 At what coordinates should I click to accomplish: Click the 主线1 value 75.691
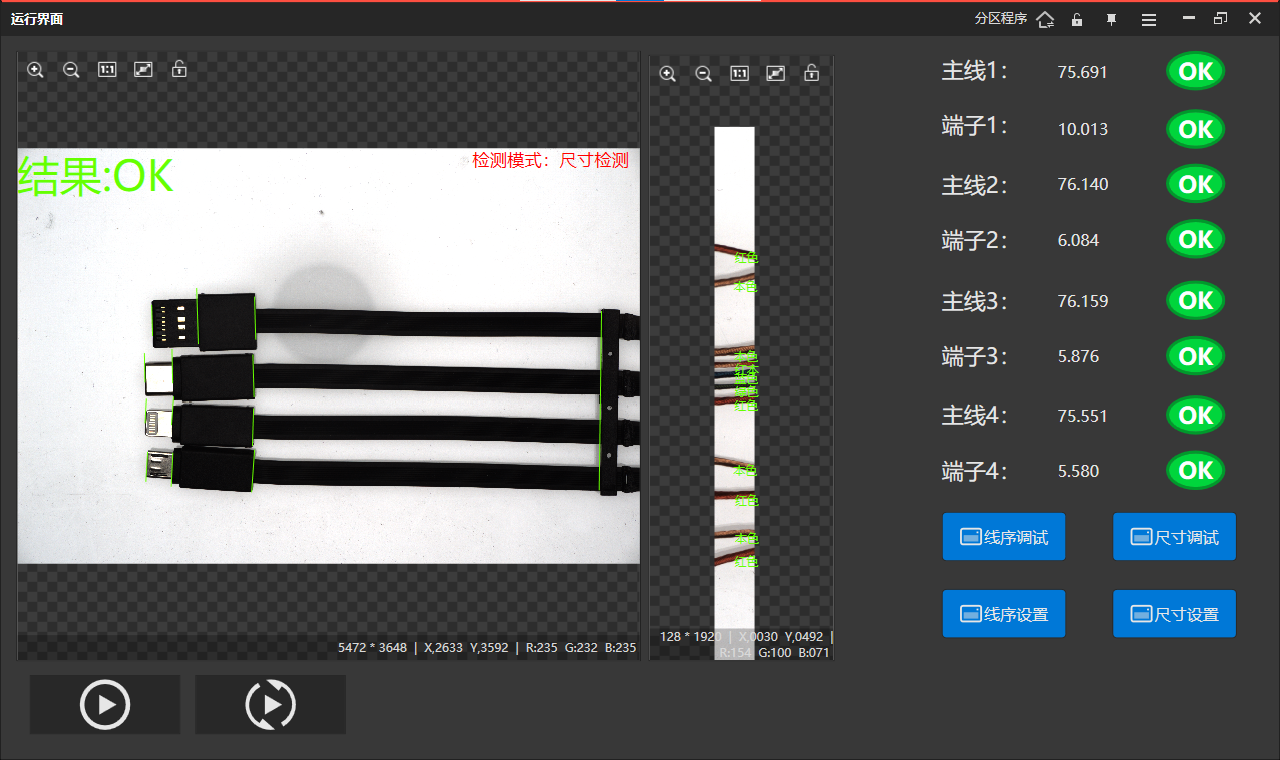pos(1082,72)
